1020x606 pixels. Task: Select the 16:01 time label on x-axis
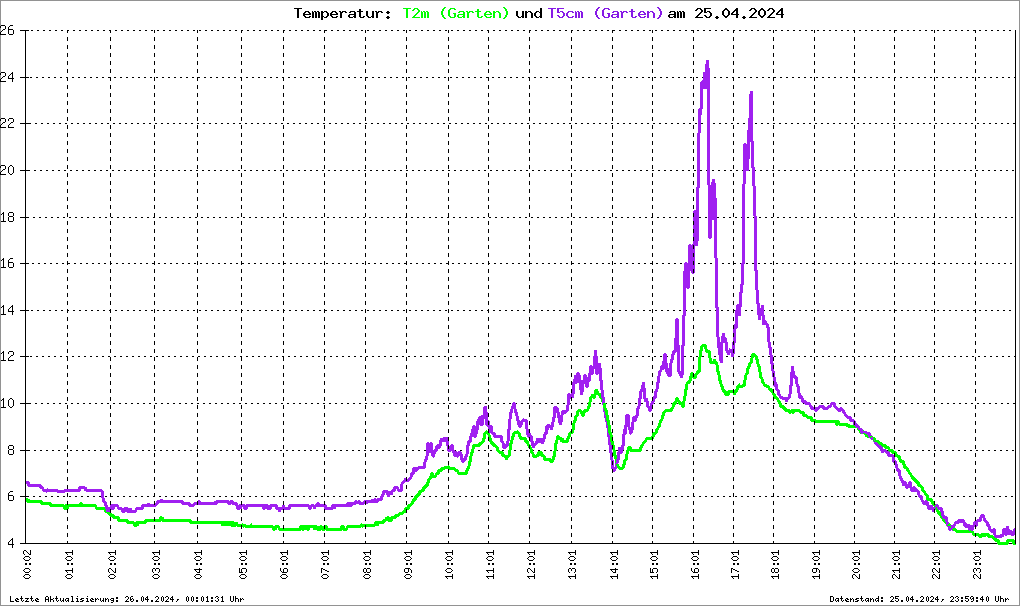pos(695,565)
